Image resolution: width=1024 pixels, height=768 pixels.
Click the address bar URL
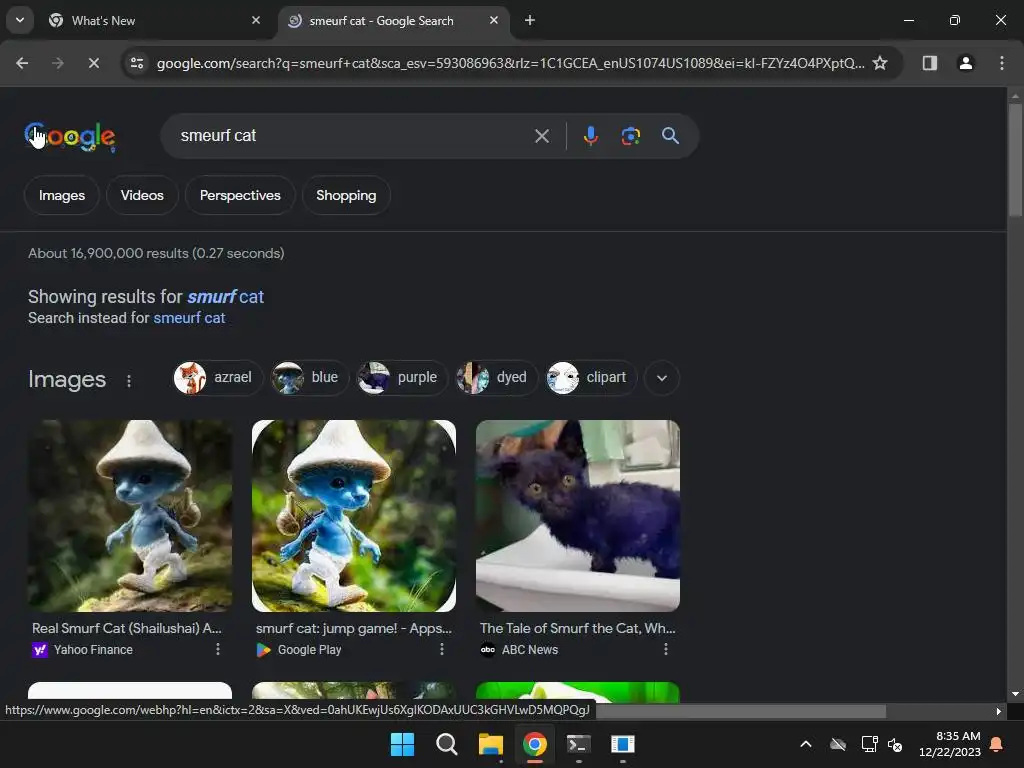(x=510, y=63)
